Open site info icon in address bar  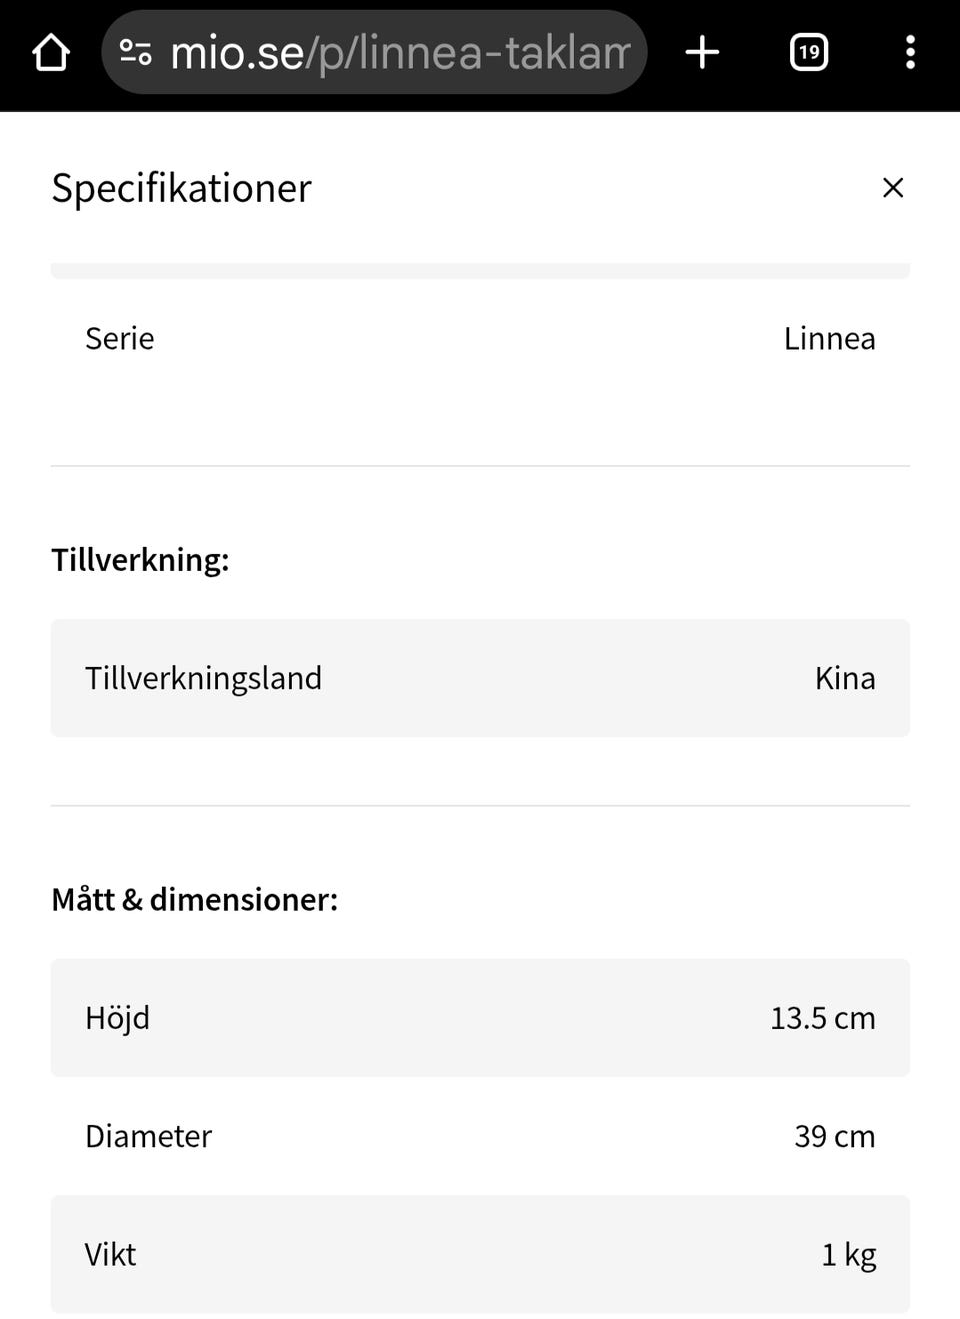pos(136,52)
